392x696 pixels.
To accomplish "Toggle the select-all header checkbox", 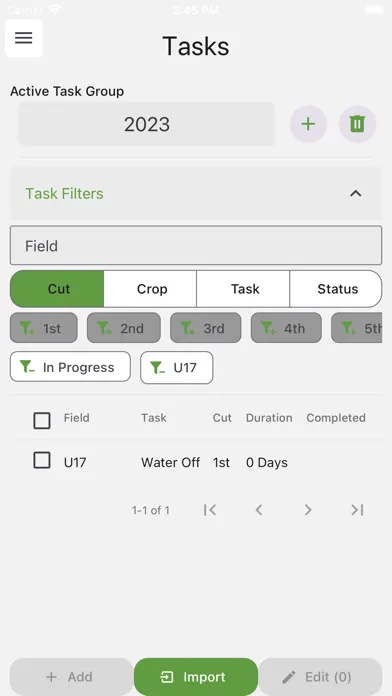I will 42,420.
